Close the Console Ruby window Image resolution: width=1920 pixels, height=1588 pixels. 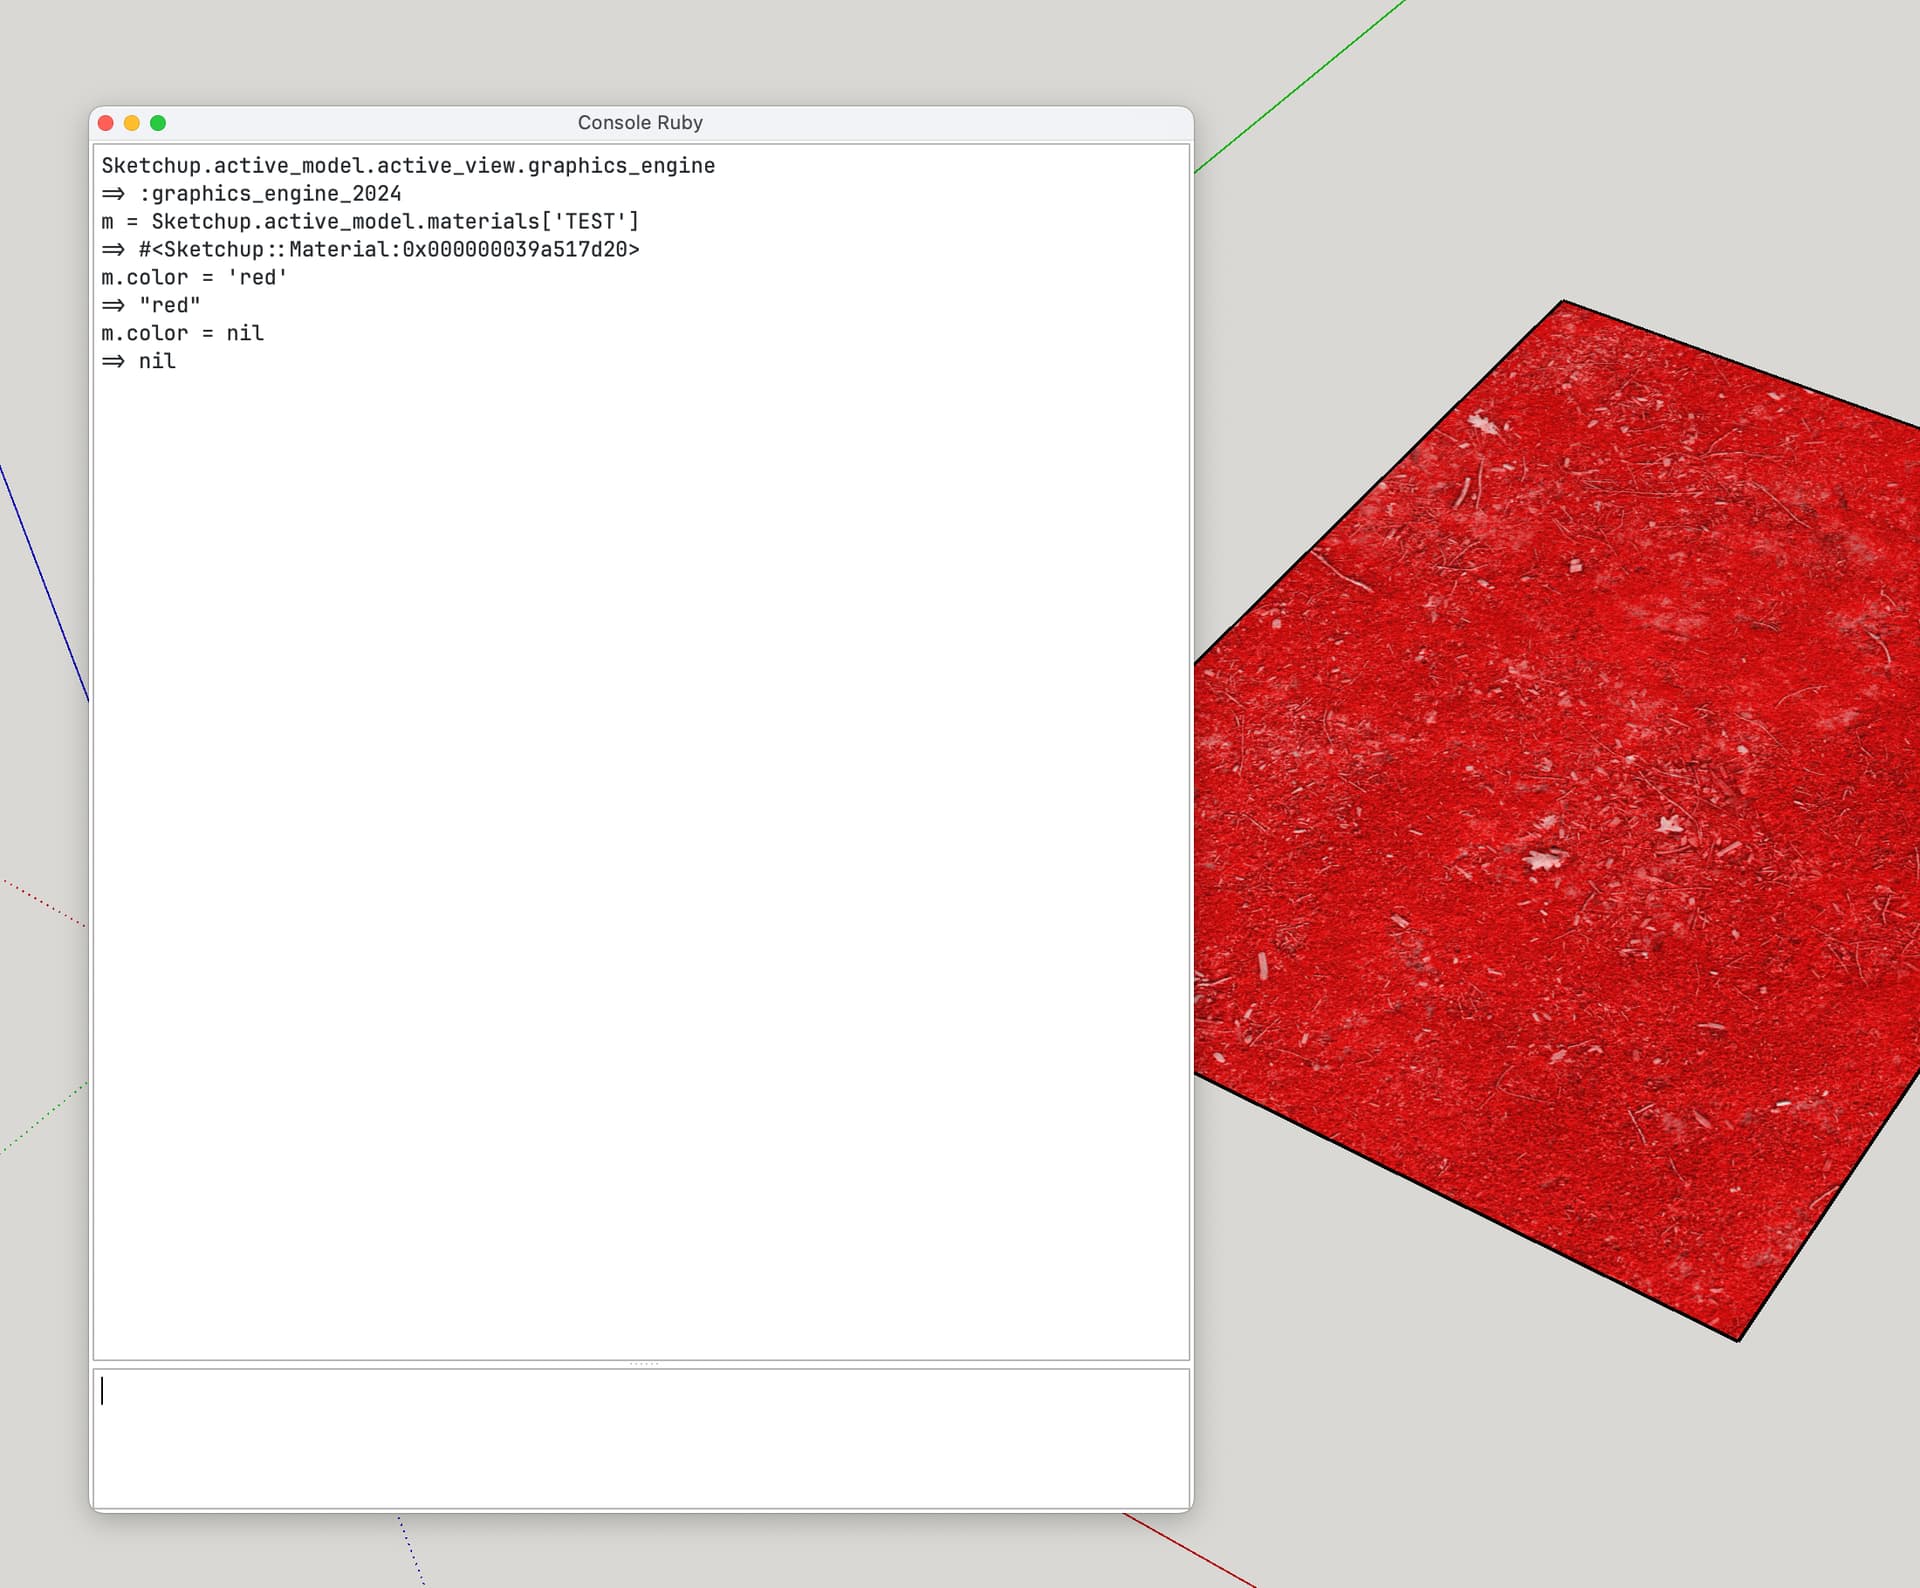click(106, 123)
